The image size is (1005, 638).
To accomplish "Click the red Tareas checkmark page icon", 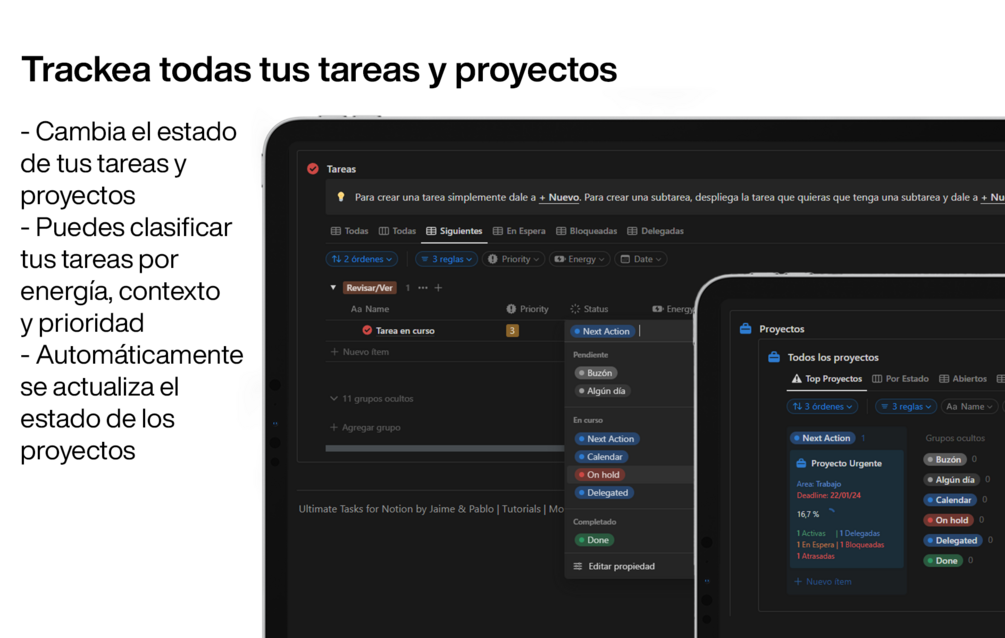I will click(x=313, y=169).
